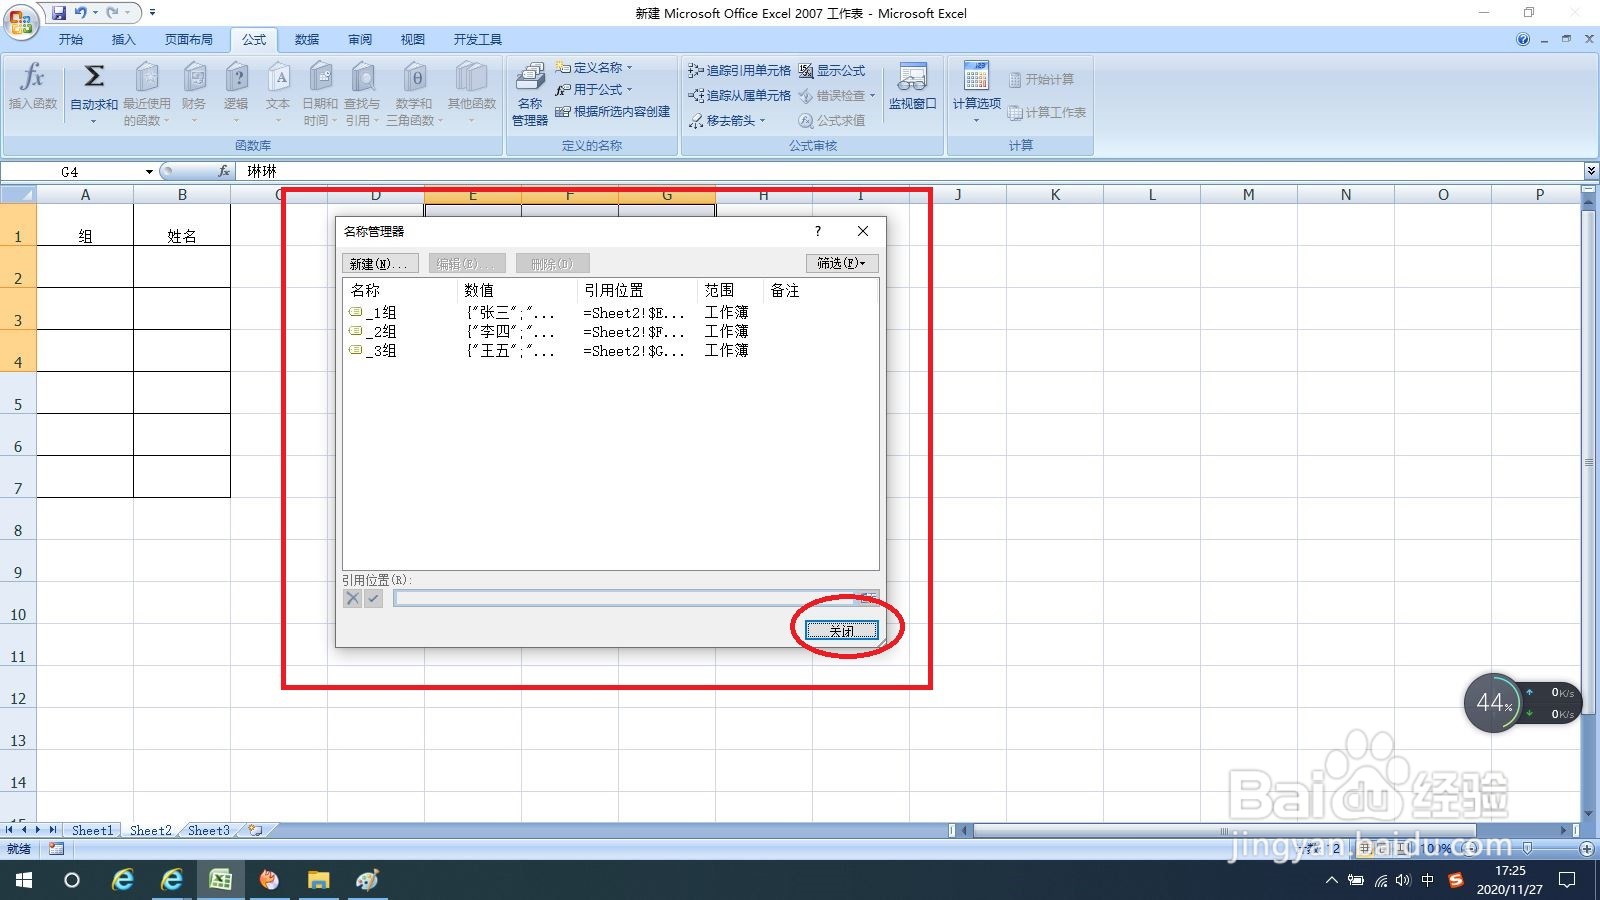Click Trace Precedents (追踪引用单元格)
1600x900 pixels.
pyautogui.click(x=739, y=71)
